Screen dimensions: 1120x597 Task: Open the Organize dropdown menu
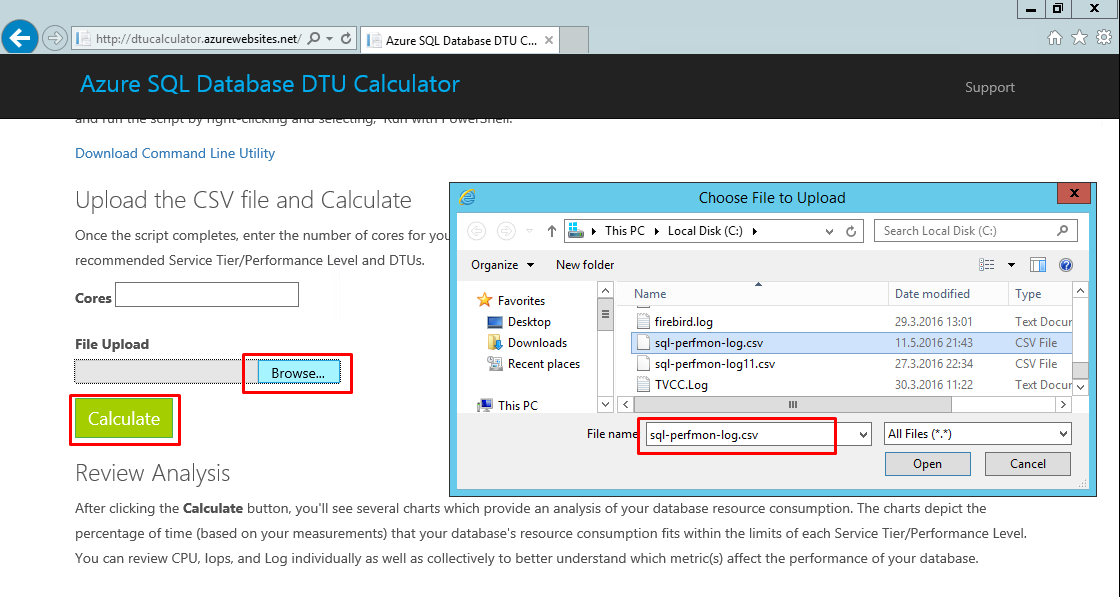click(502, 265)
